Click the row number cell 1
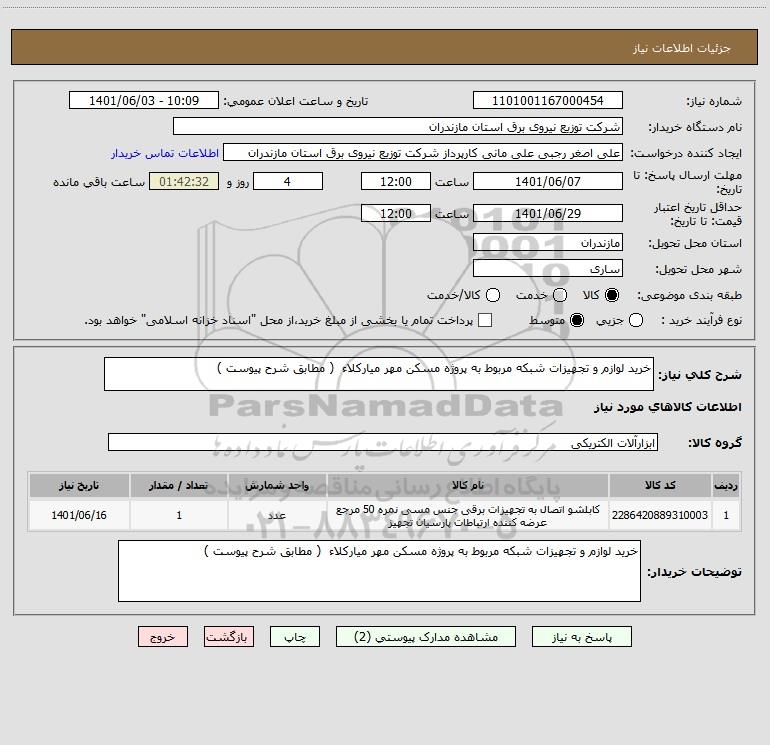This screenshot has height=745, width=770. pos(726,515)
